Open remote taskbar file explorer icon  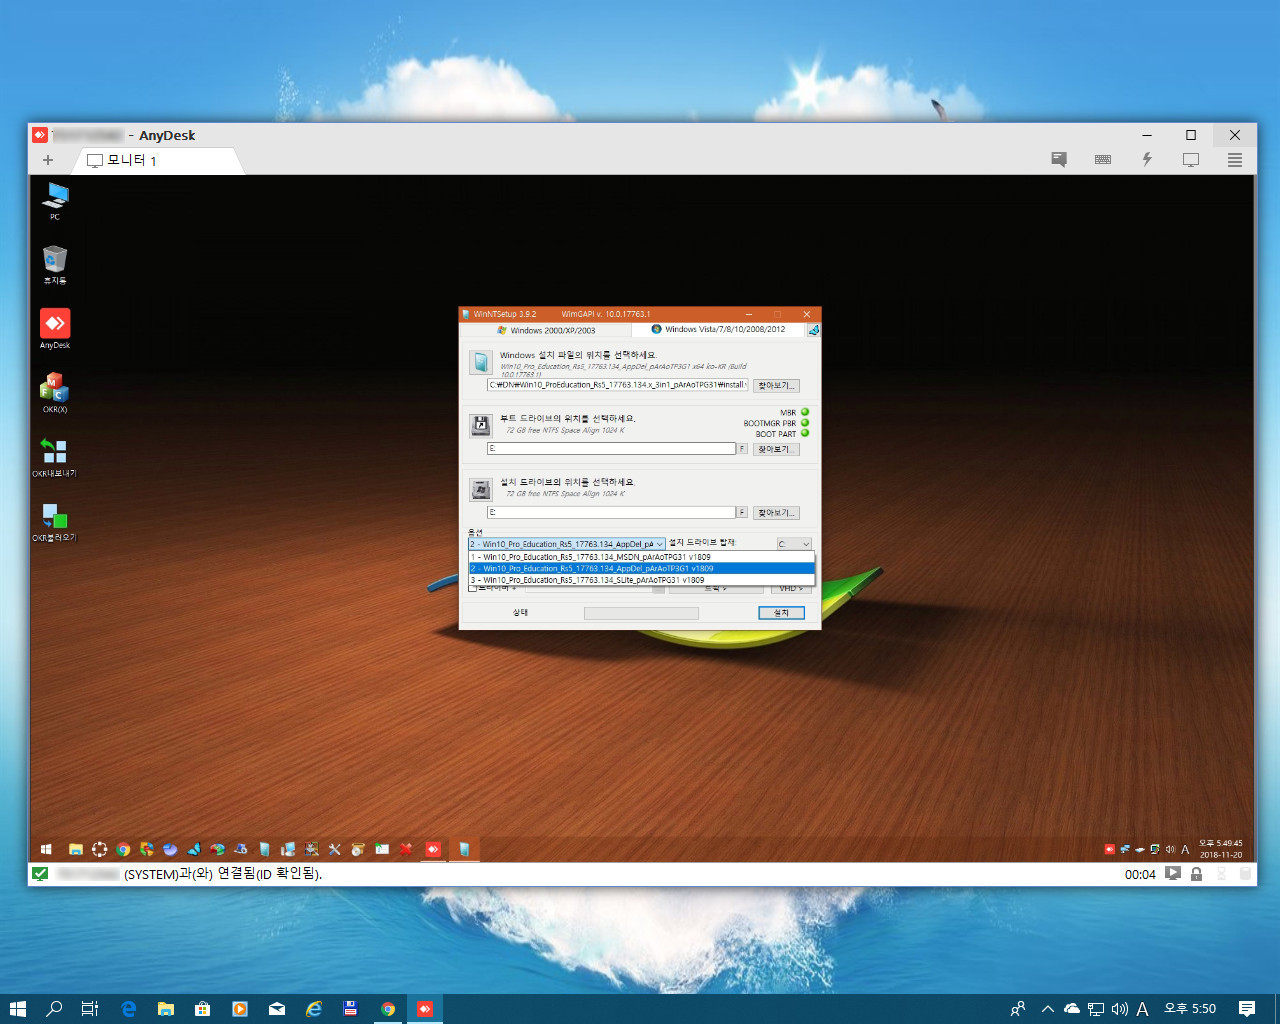tap(75, 849)
